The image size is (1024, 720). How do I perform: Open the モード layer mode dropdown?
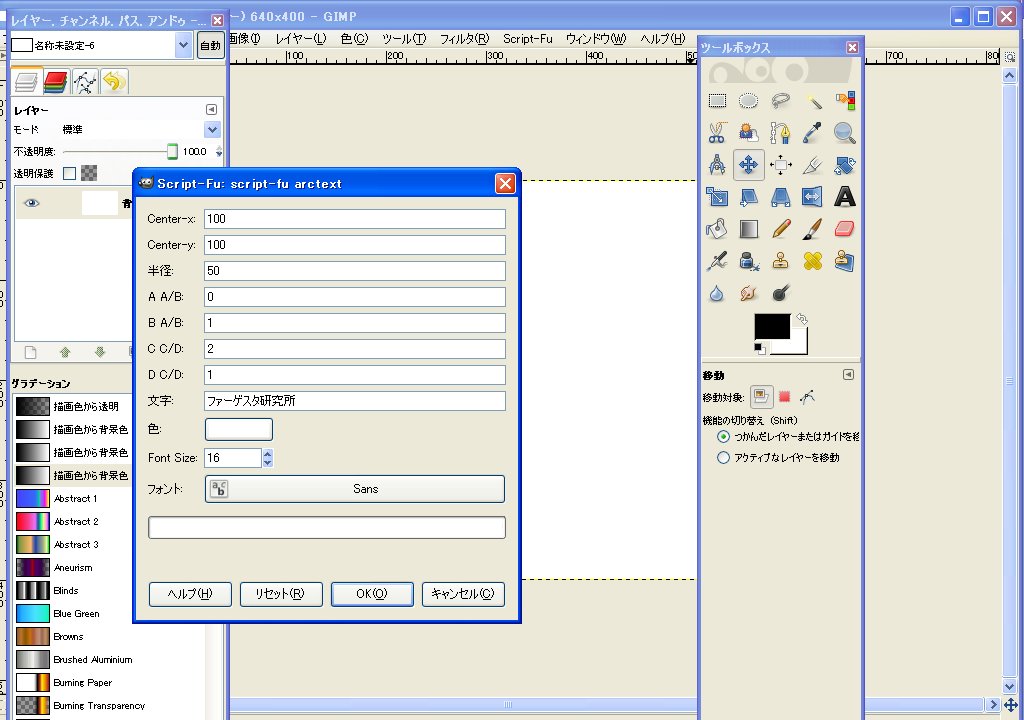212,130
